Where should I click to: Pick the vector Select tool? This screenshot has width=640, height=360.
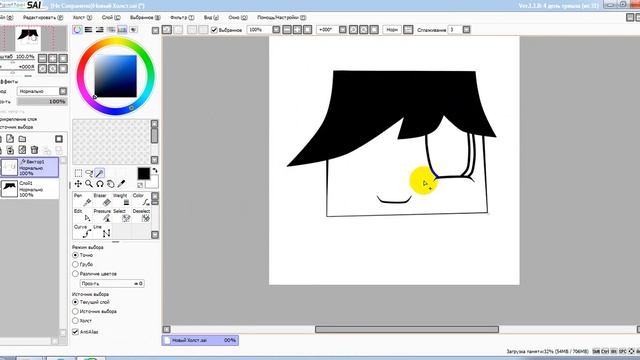122,215
